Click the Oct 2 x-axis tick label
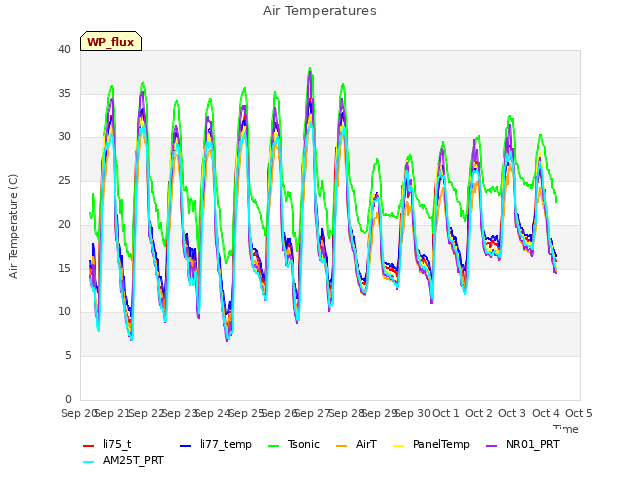Image resolution: width=640 pixels, height=480 pixels. coord(479,413)
